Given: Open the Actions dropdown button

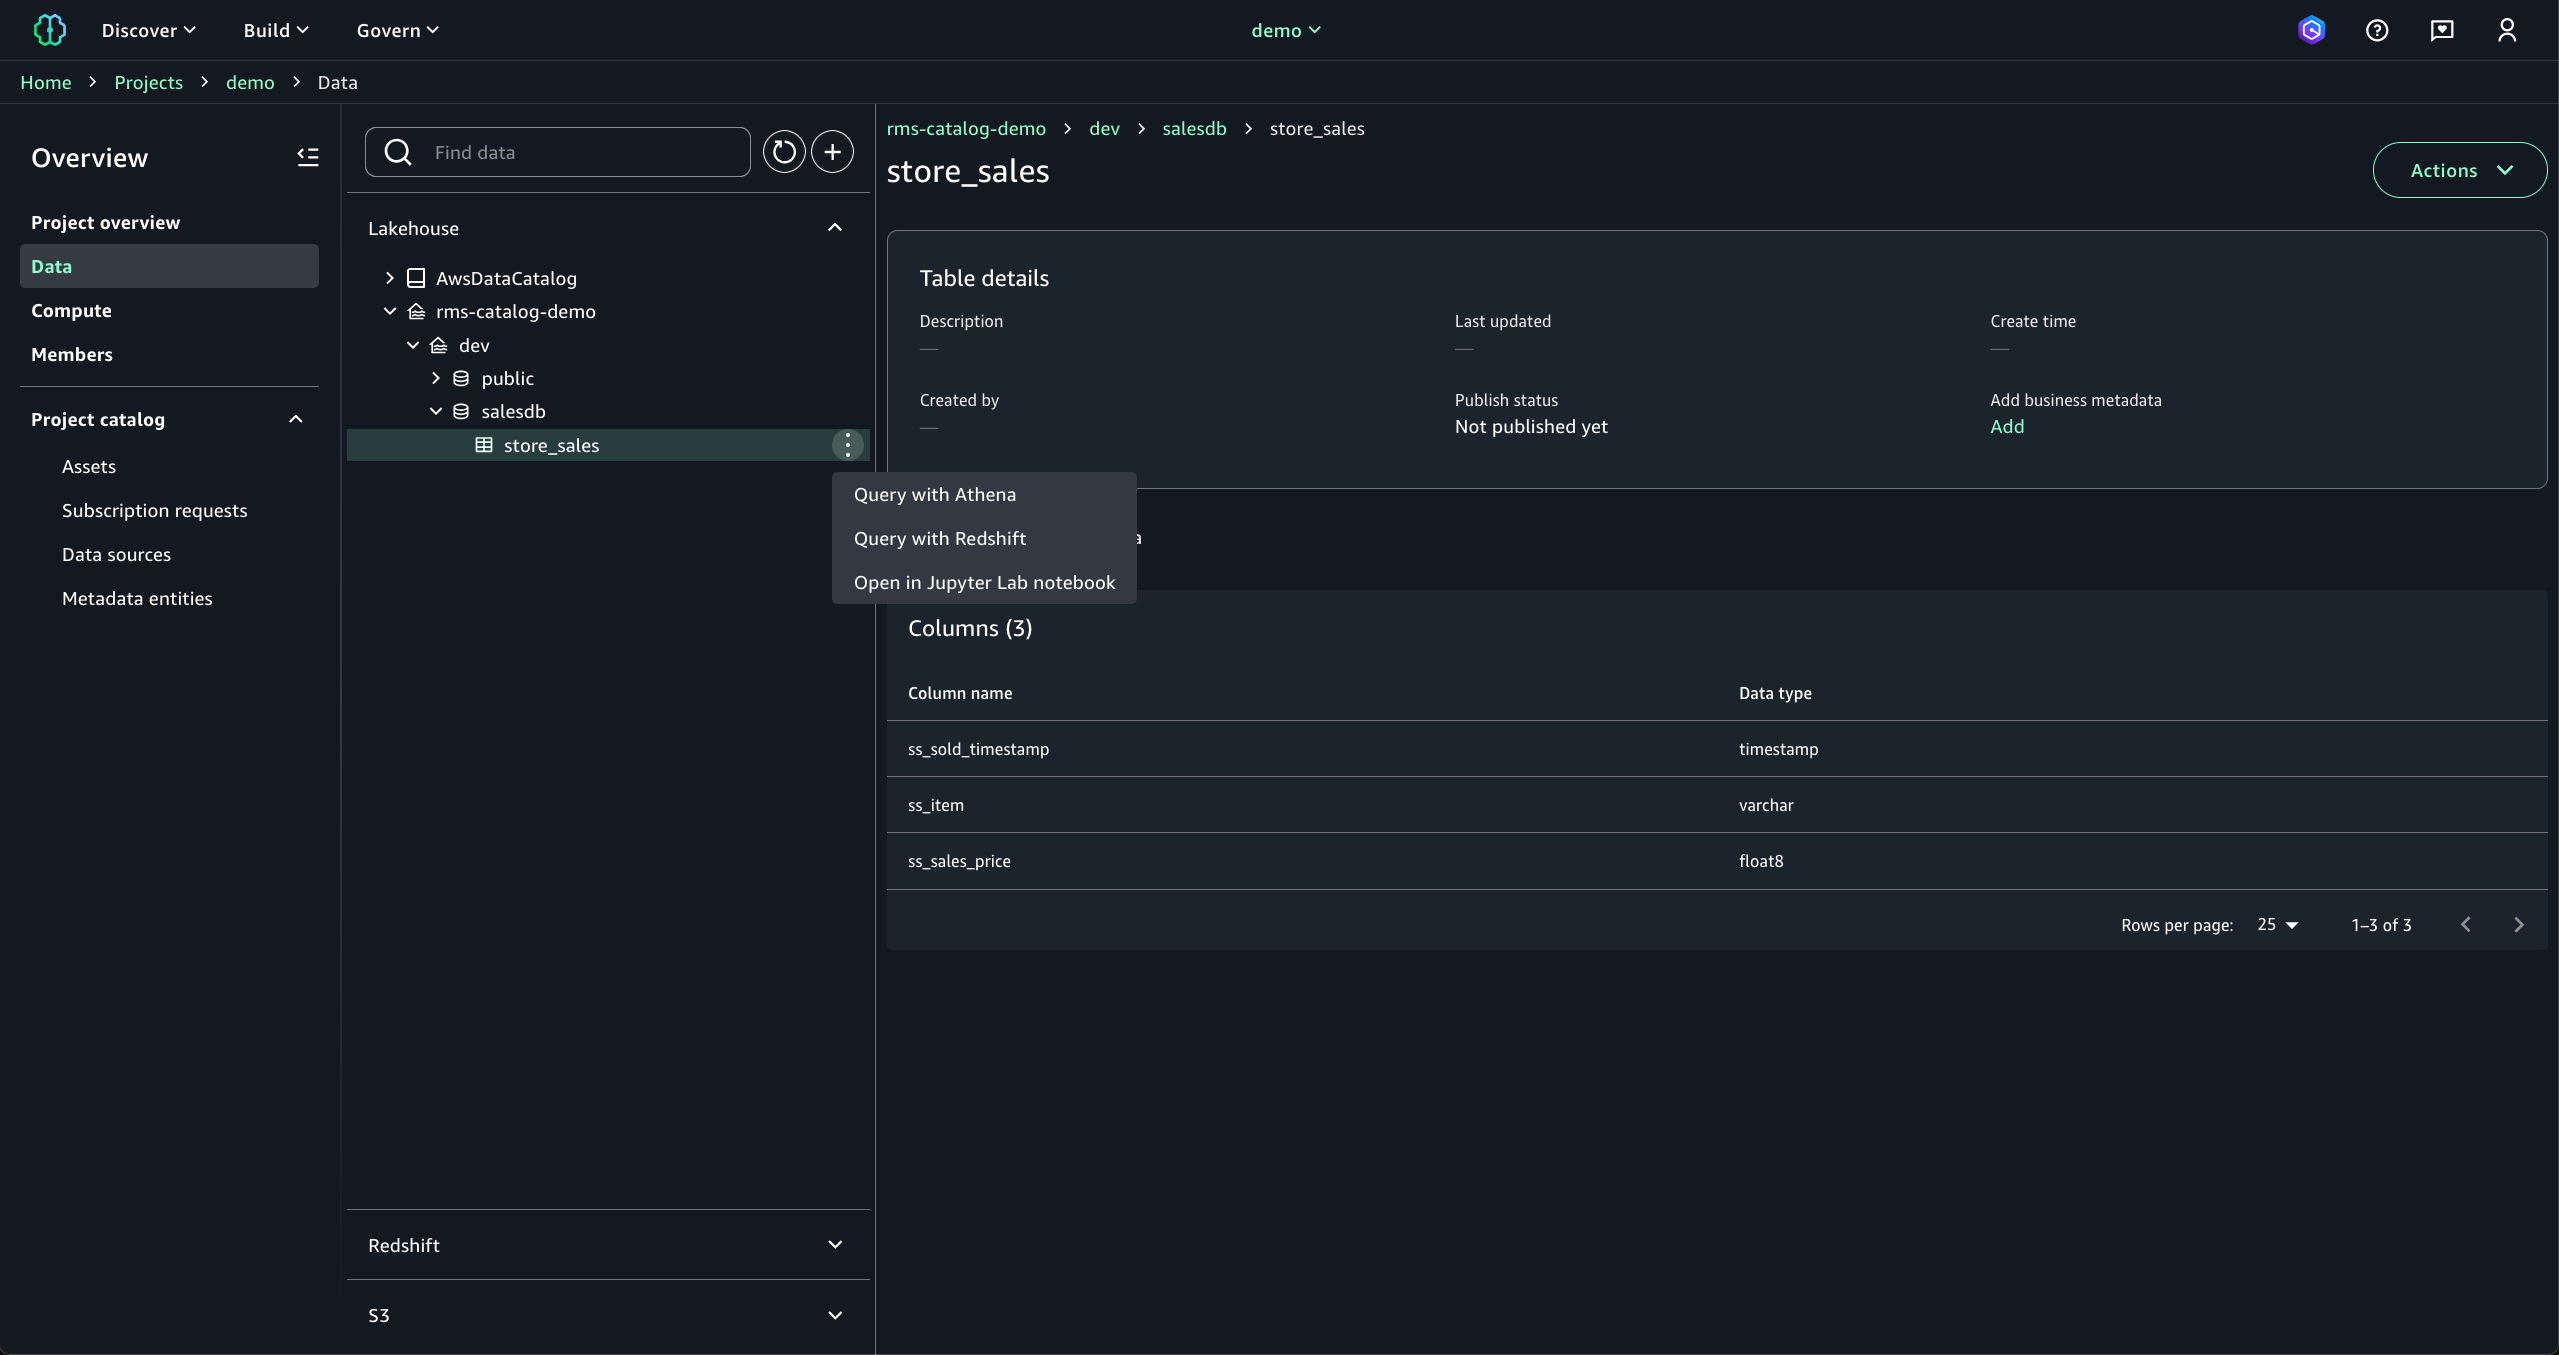Looking at the screenshot, I should click(x=2459, y=170).
